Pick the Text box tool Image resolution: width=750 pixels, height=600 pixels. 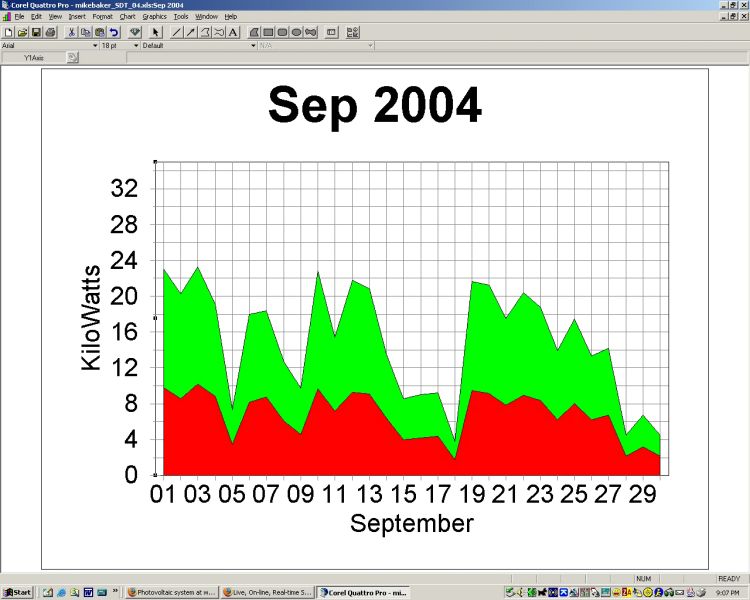click(x=233, y=32)
